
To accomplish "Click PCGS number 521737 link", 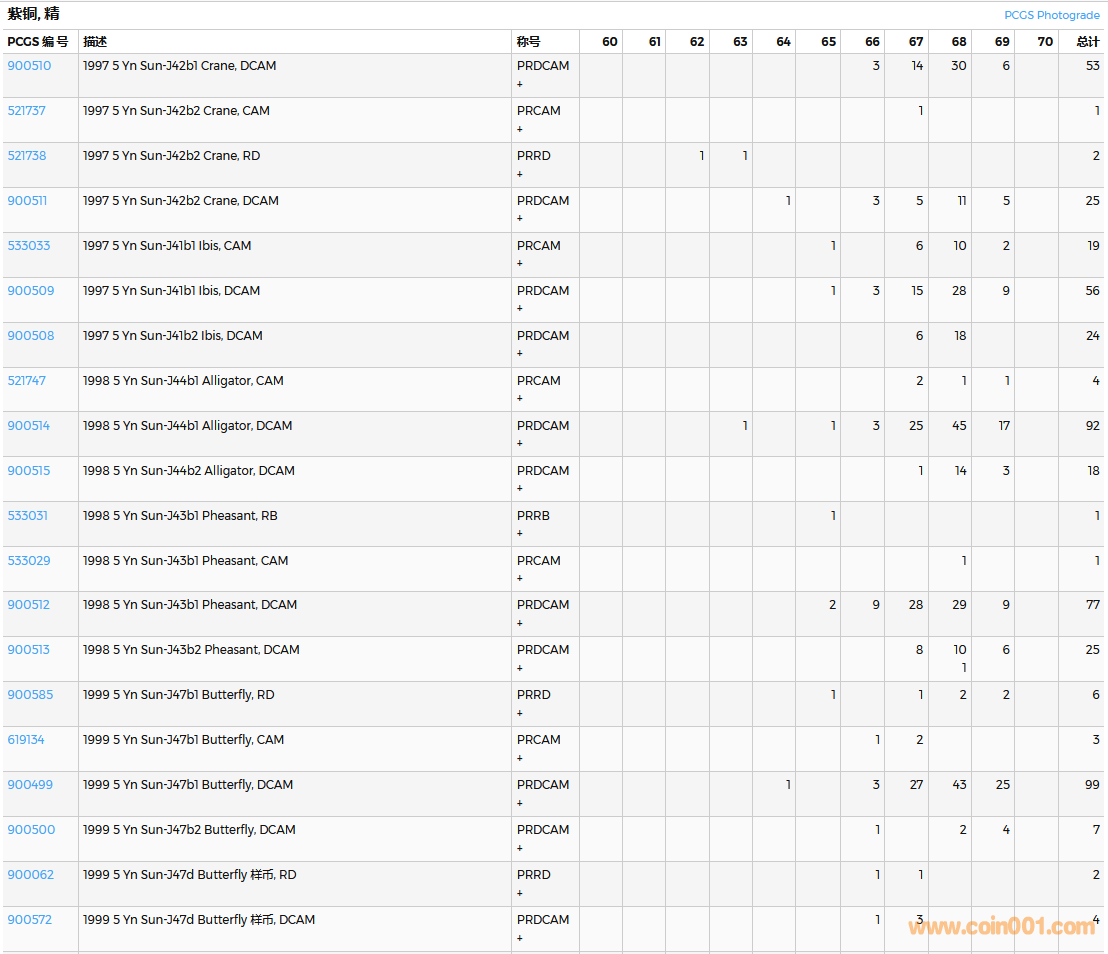I will 27,111.
